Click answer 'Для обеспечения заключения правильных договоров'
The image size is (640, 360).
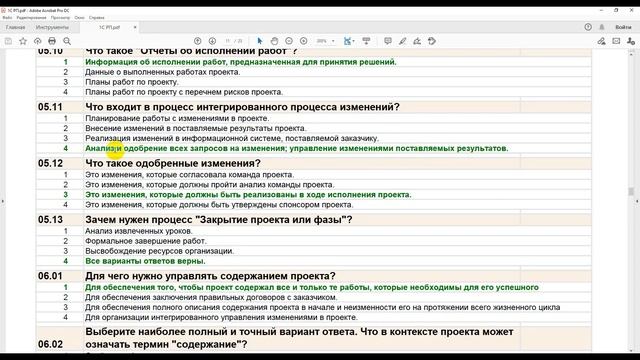click(211, 297)
